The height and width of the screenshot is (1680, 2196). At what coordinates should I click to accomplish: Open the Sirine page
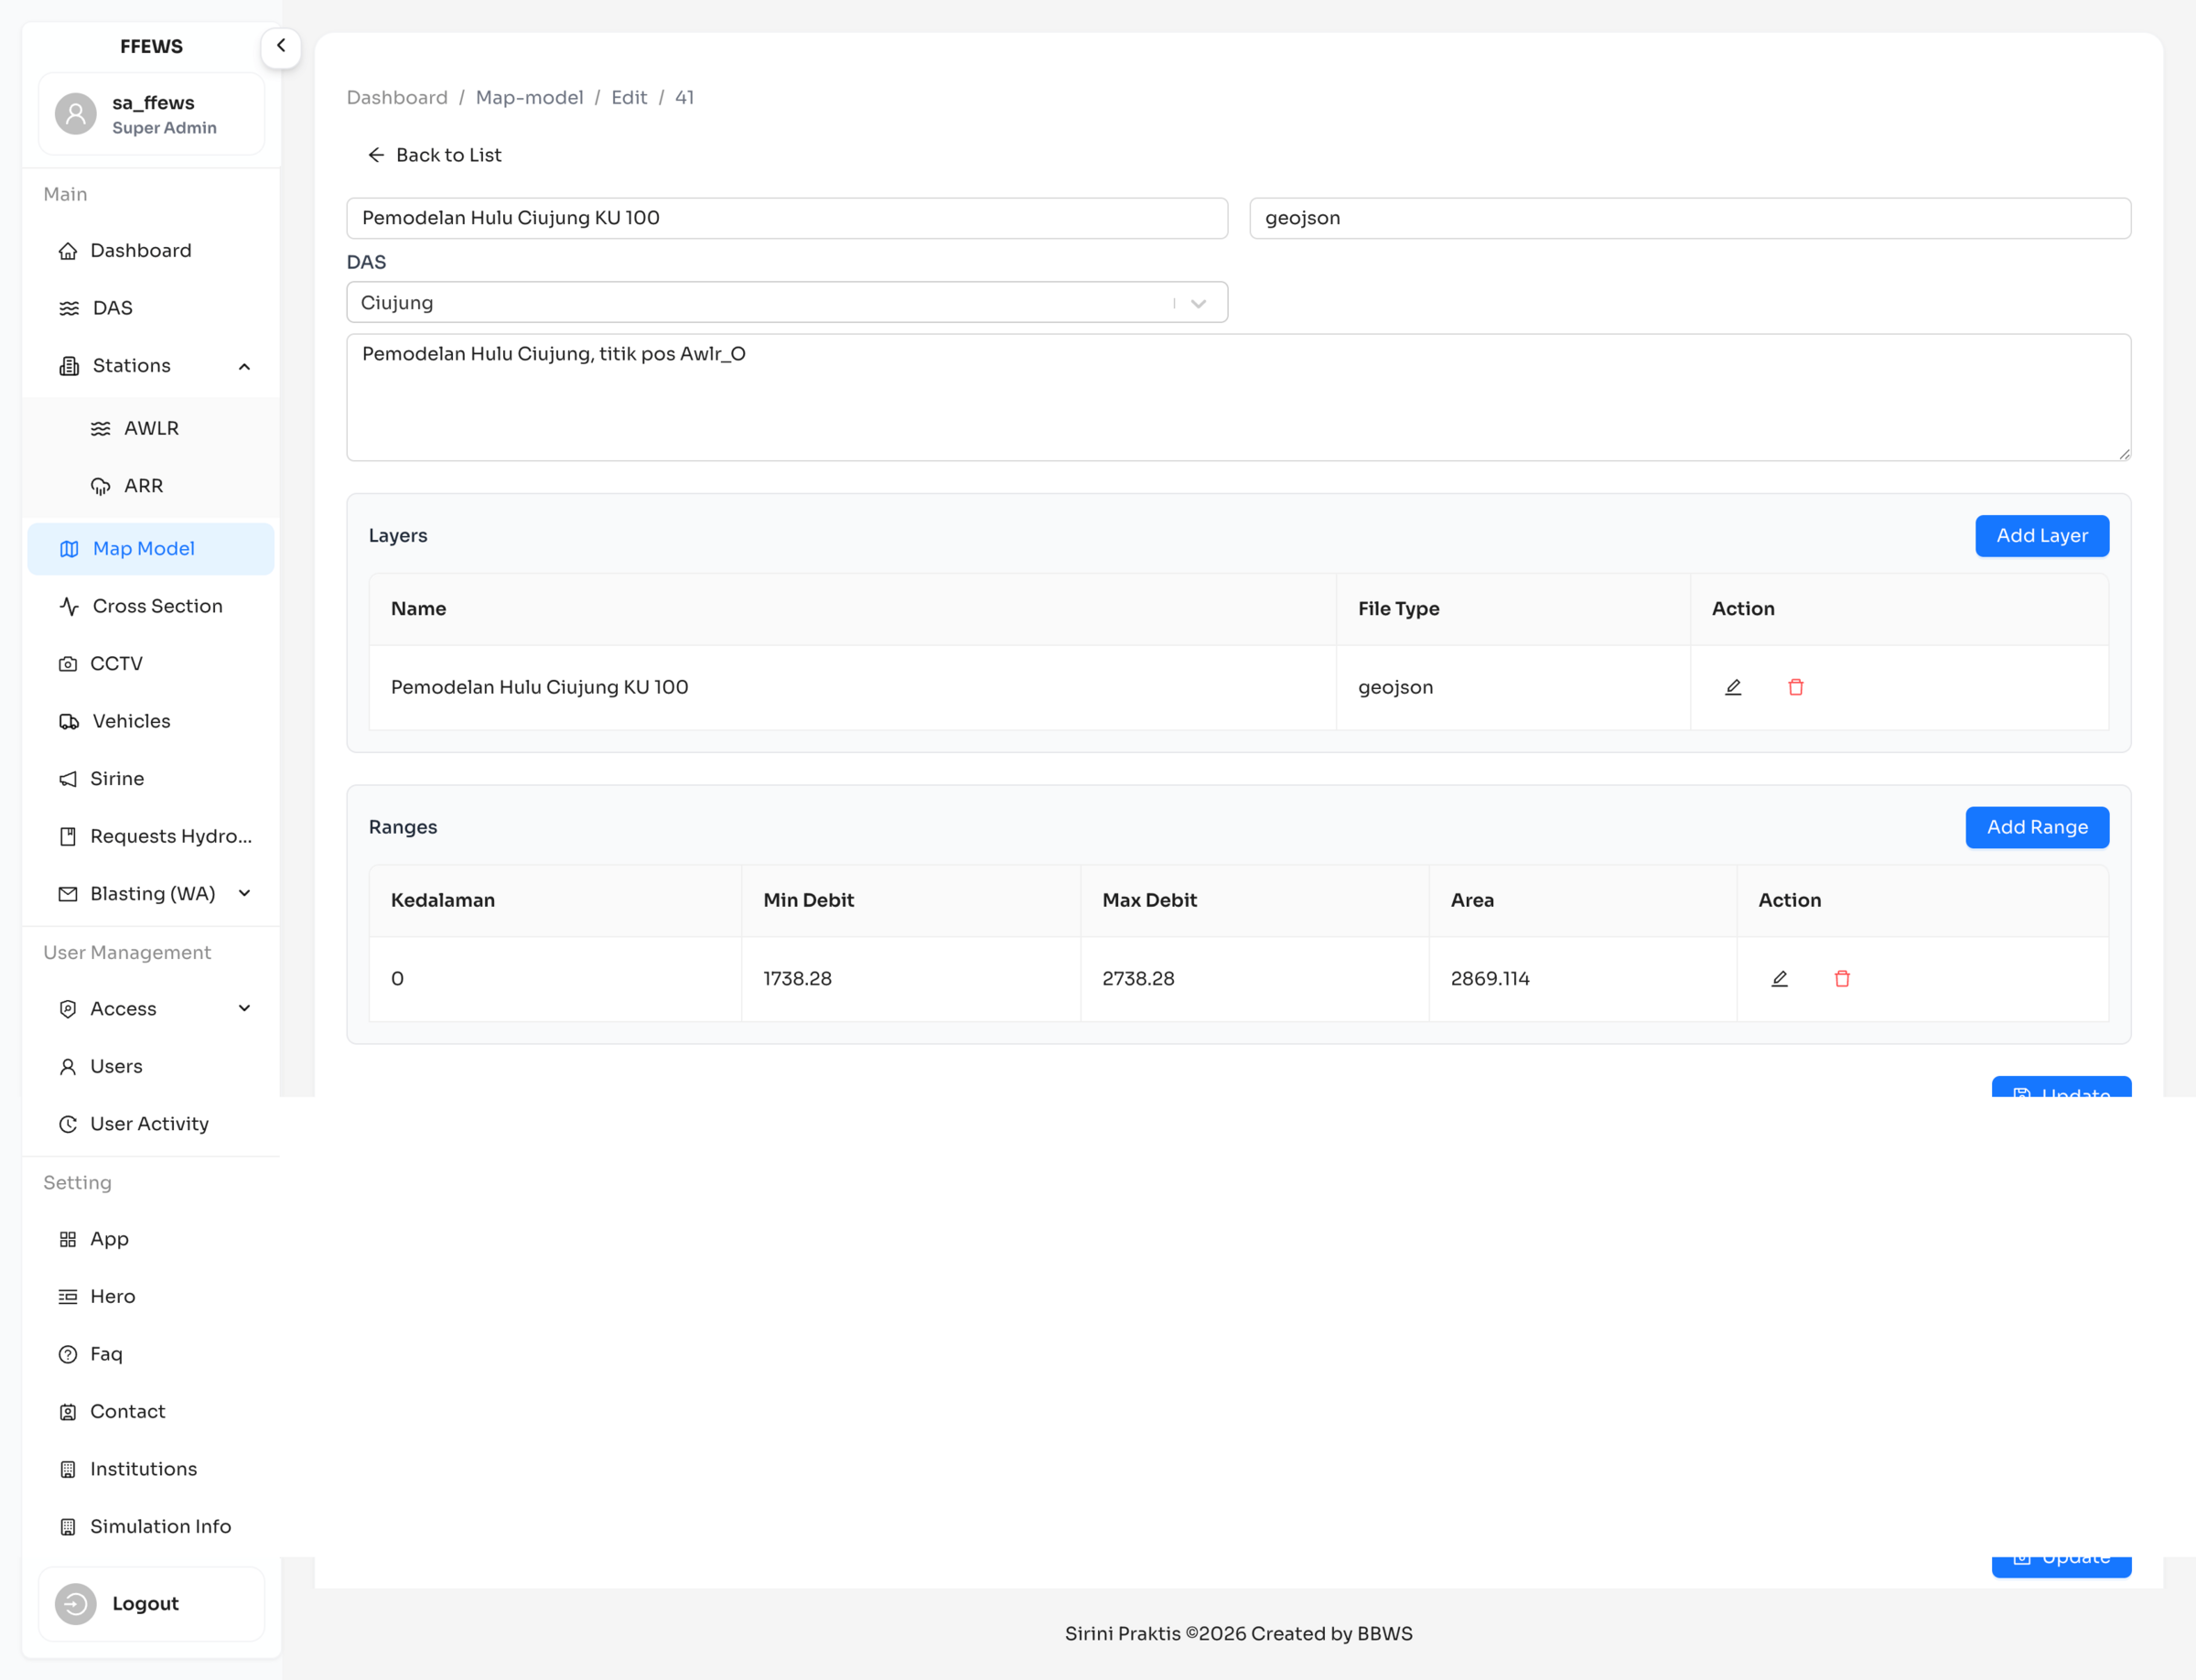click(x=151, y=779)
